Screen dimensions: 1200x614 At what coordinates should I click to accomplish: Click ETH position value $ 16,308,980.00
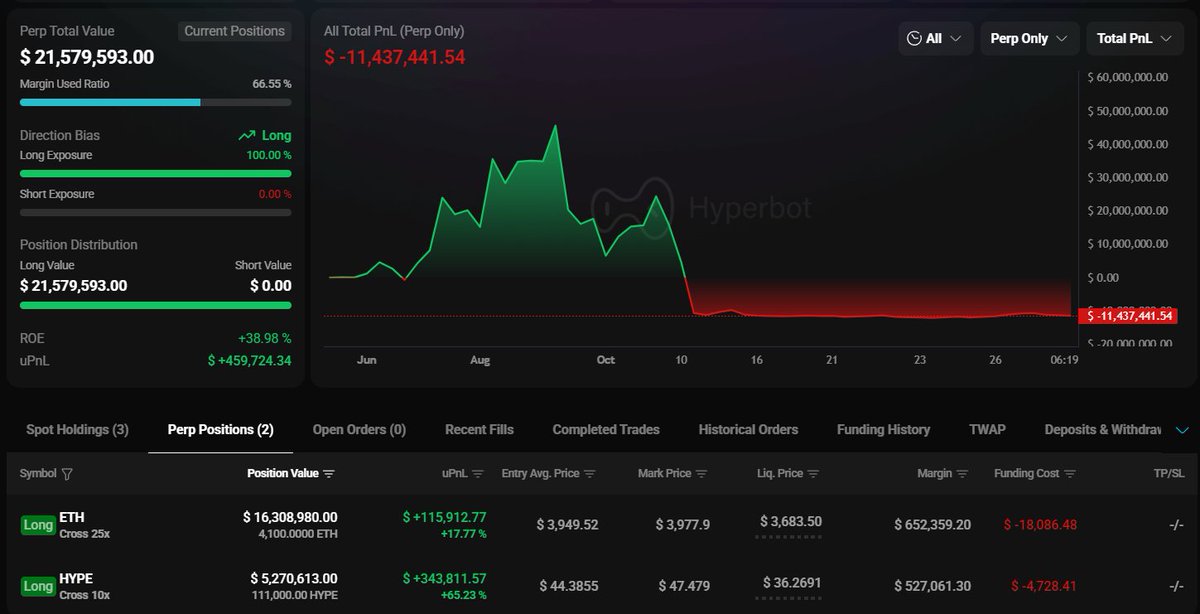(290, 517)
